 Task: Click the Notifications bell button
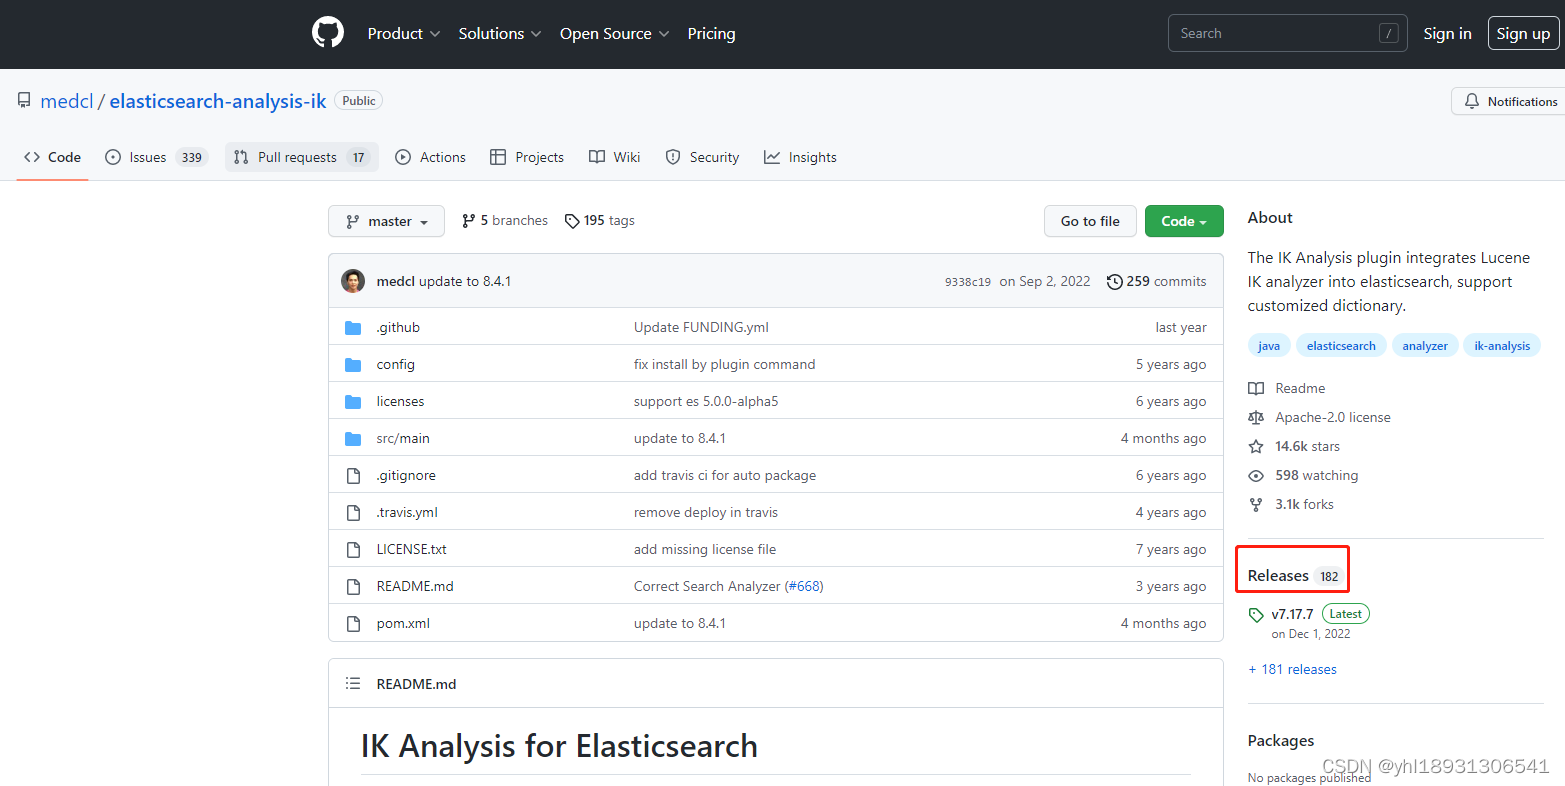[1510, 101]
